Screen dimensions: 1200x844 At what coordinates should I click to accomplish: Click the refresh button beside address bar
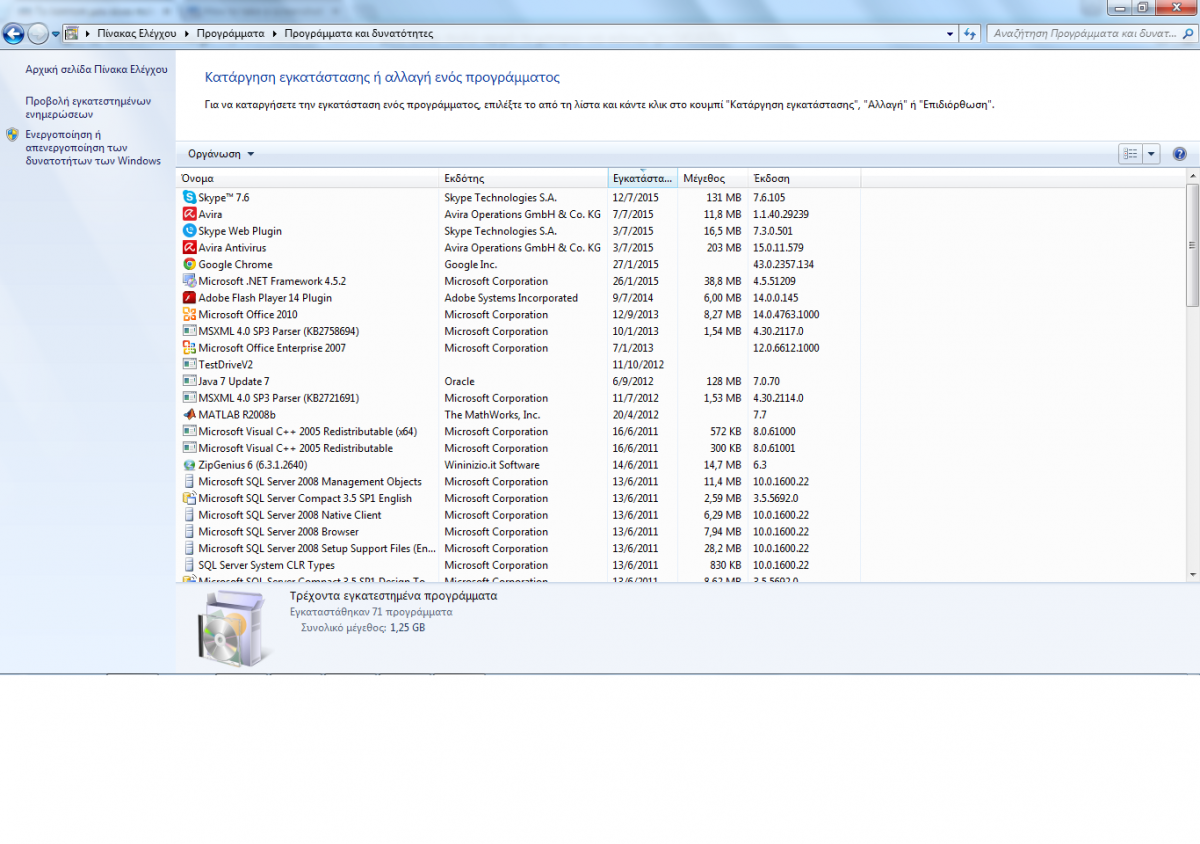pos(969,33)
